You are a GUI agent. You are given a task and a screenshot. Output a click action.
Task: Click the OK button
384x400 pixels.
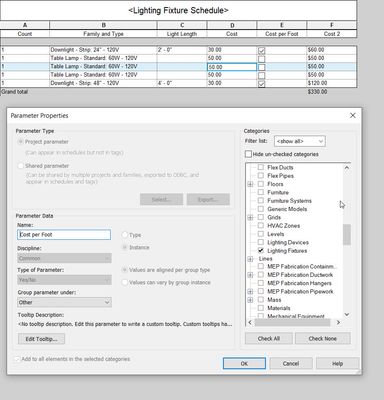[244, 363]
